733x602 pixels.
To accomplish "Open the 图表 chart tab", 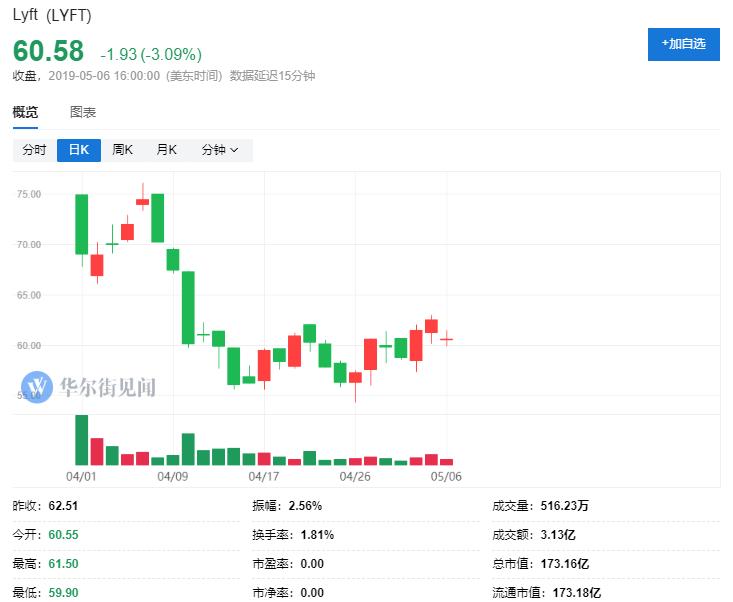I will pyautogui.click(x=83, y=112).
